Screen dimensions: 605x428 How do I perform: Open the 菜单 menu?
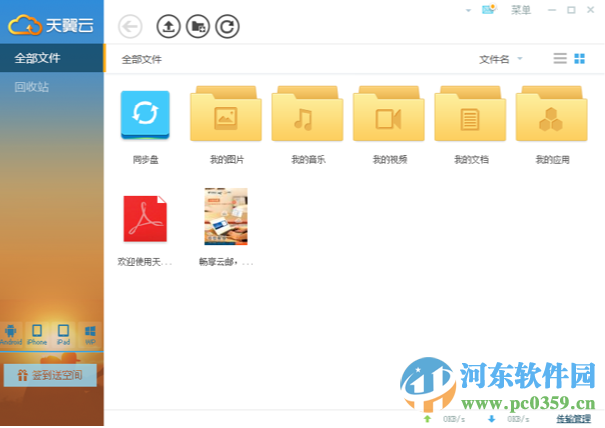[x=521, y=10]
